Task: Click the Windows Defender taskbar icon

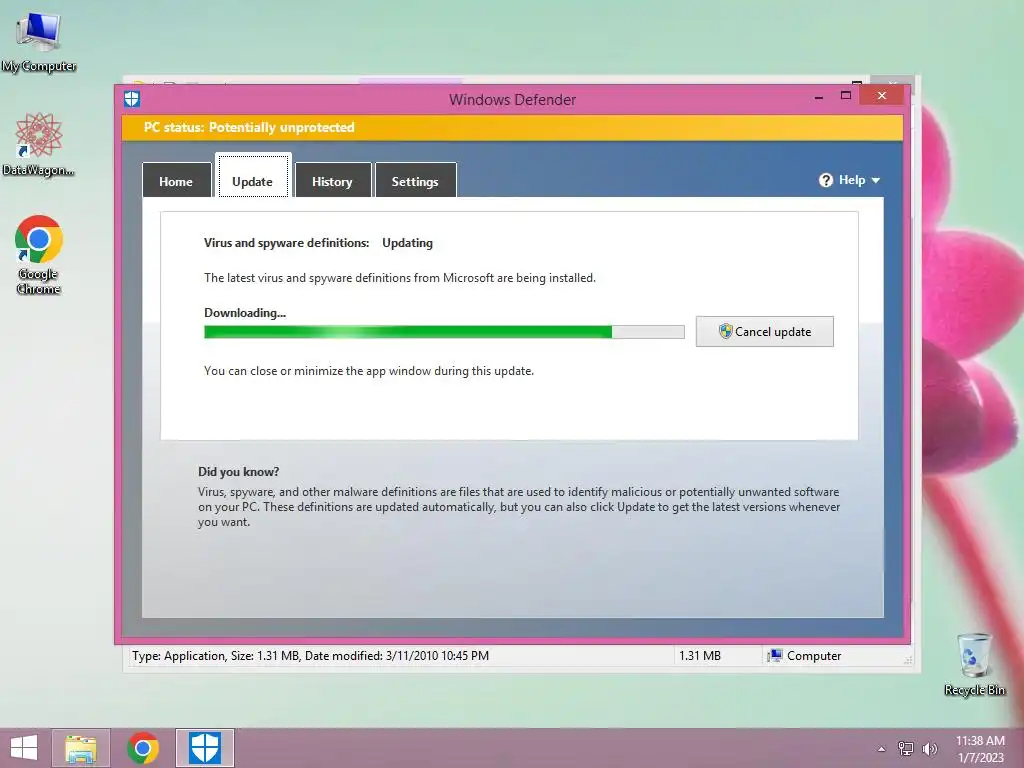Action: point(204,748)
